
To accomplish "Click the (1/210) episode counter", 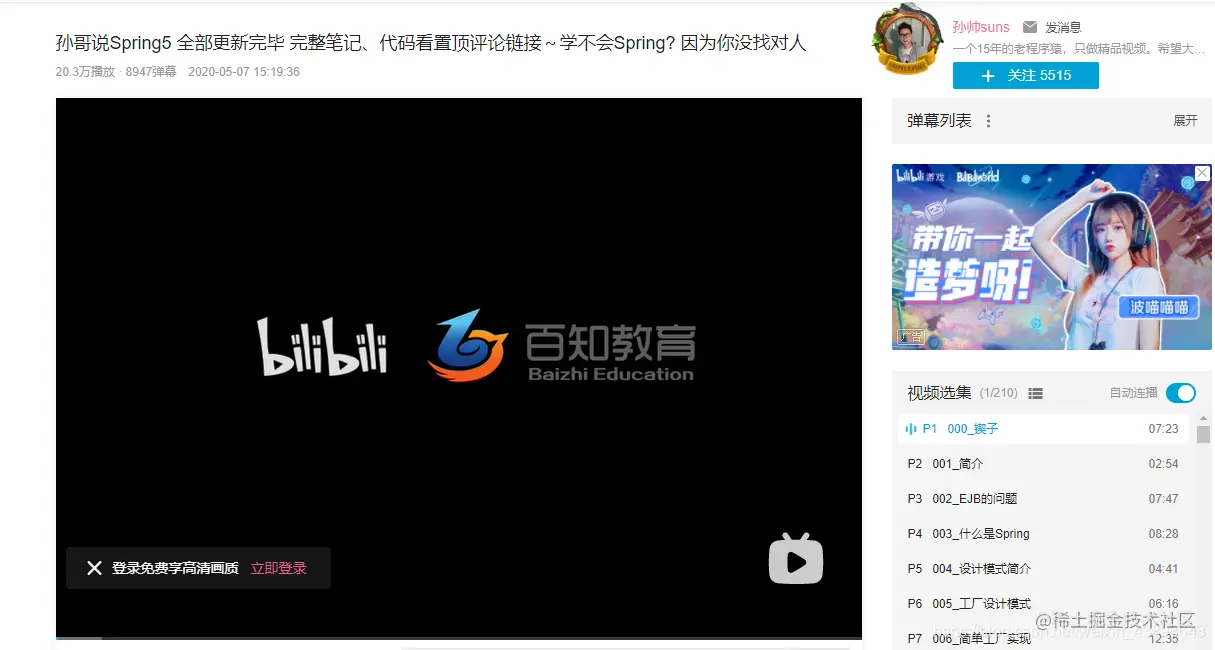I will [998, 394].
